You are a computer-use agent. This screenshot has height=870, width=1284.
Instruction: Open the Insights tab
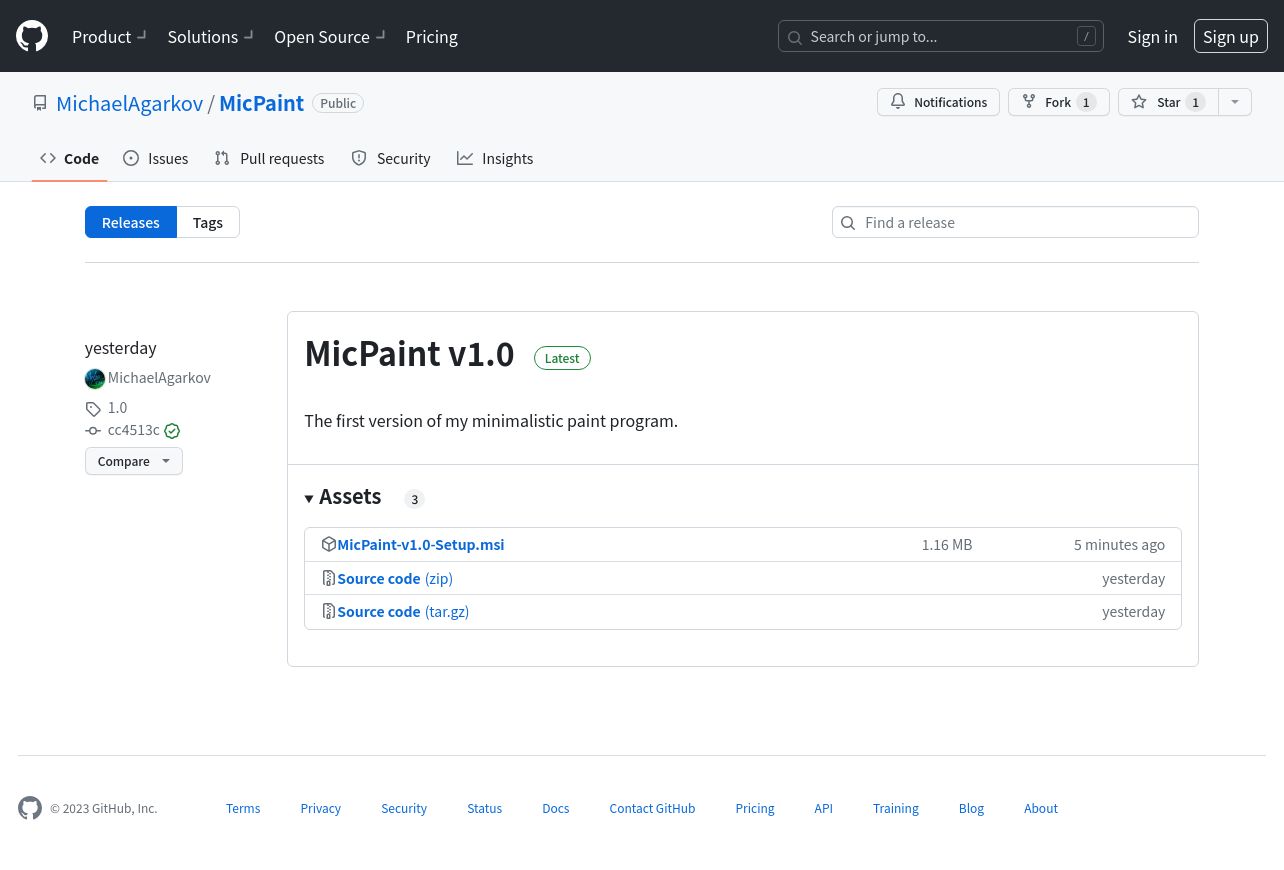point(495,158)
